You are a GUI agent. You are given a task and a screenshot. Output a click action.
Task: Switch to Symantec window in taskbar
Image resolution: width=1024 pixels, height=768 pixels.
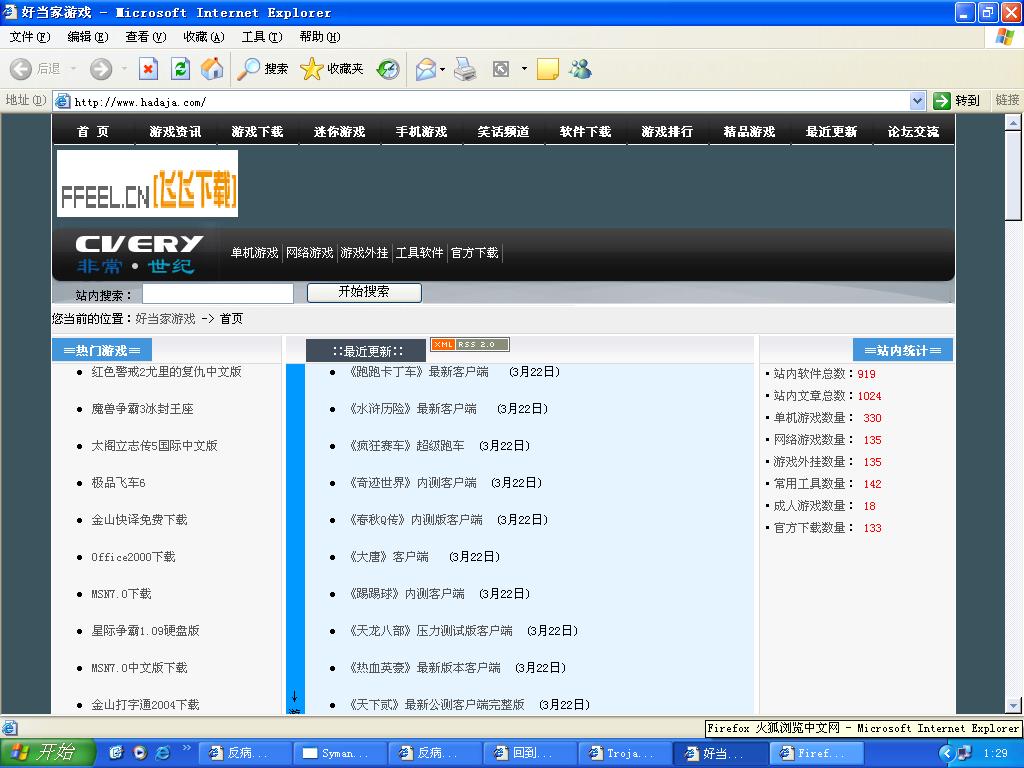(338, 754)
